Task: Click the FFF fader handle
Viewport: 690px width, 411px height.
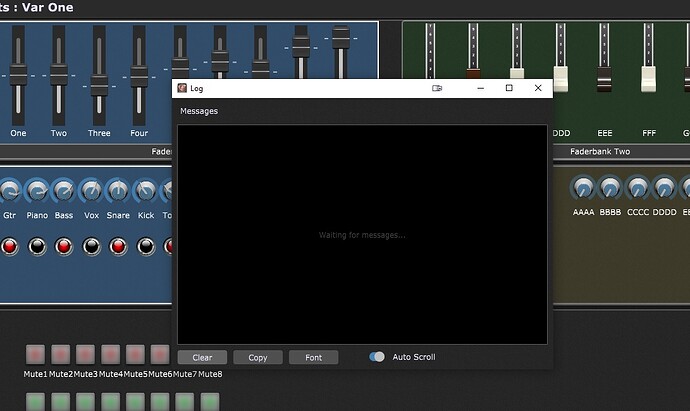Action: (x=649, y=79)
